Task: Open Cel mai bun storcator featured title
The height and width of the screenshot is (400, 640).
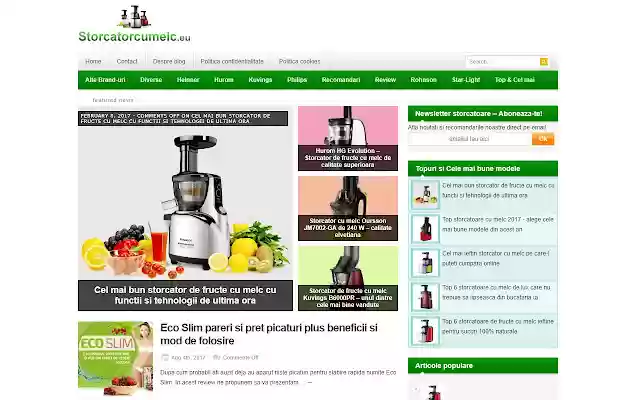Action: click(x=185, y=295)
